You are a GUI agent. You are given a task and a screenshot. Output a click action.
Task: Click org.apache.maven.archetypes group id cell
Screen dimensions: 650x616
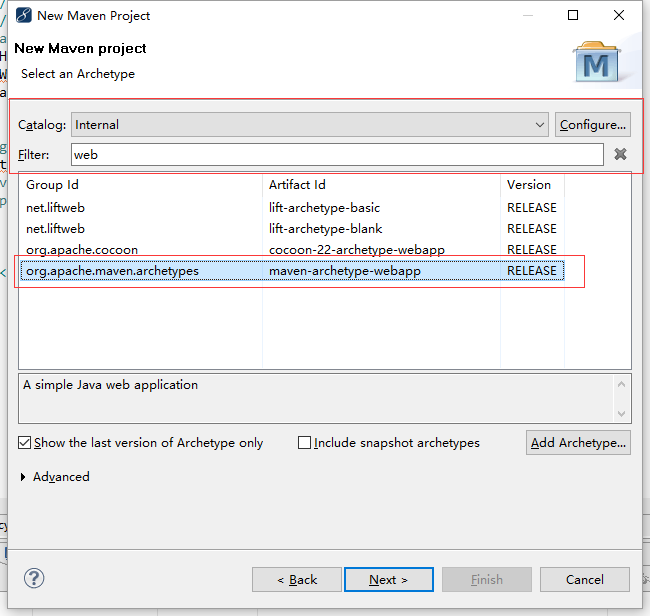pyautogui.click(x=112, y=271)
